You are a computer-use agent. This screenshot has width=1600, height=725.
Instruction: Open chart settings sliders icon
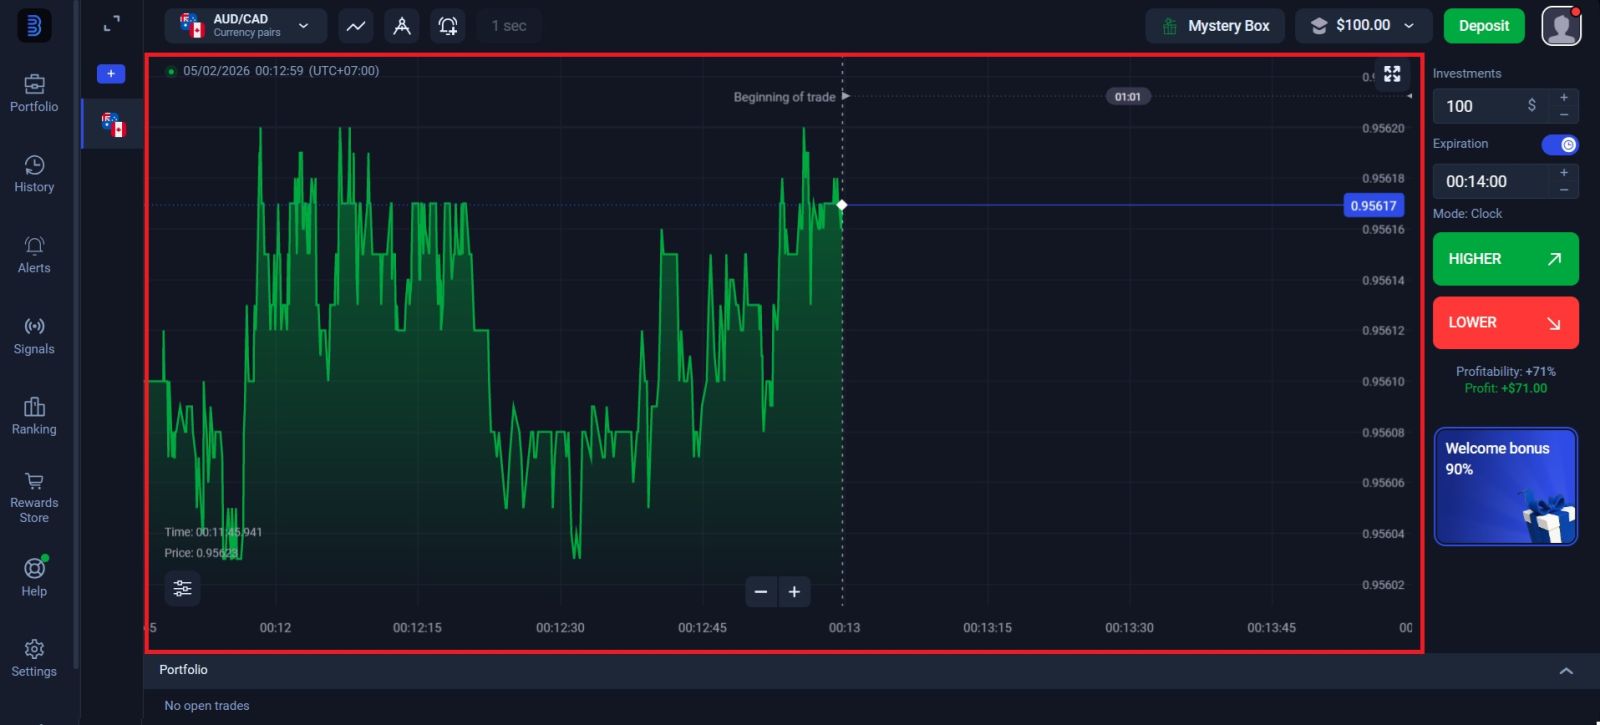(x=182, y=589)
